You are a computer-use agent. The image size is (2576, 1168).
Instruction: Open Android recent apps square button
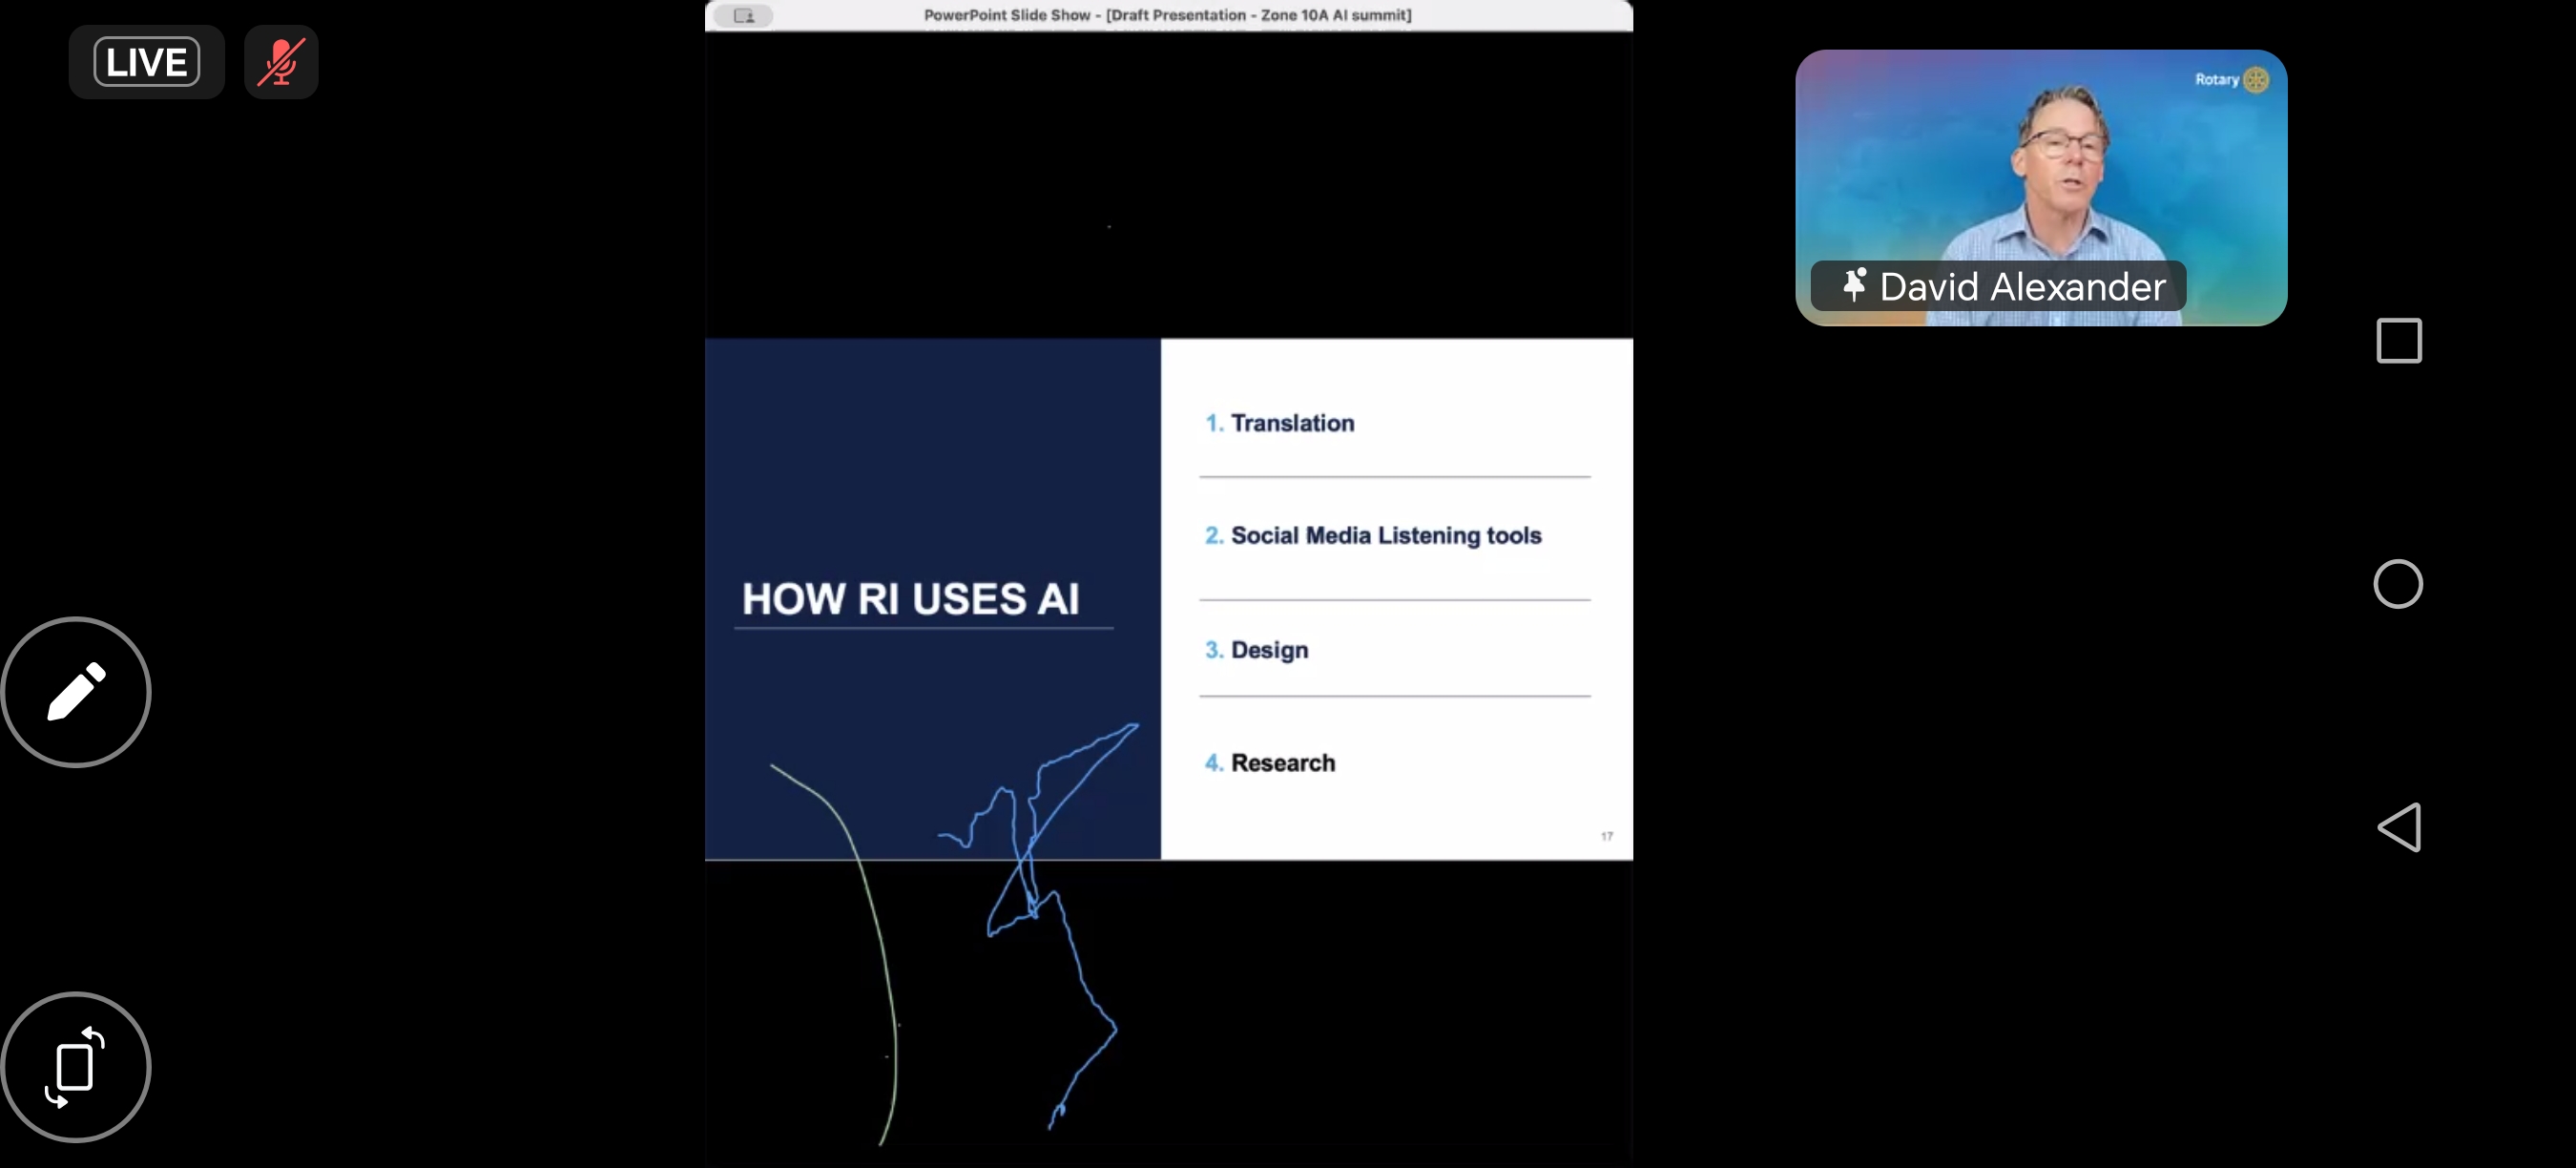click(x=2398, y=341)
